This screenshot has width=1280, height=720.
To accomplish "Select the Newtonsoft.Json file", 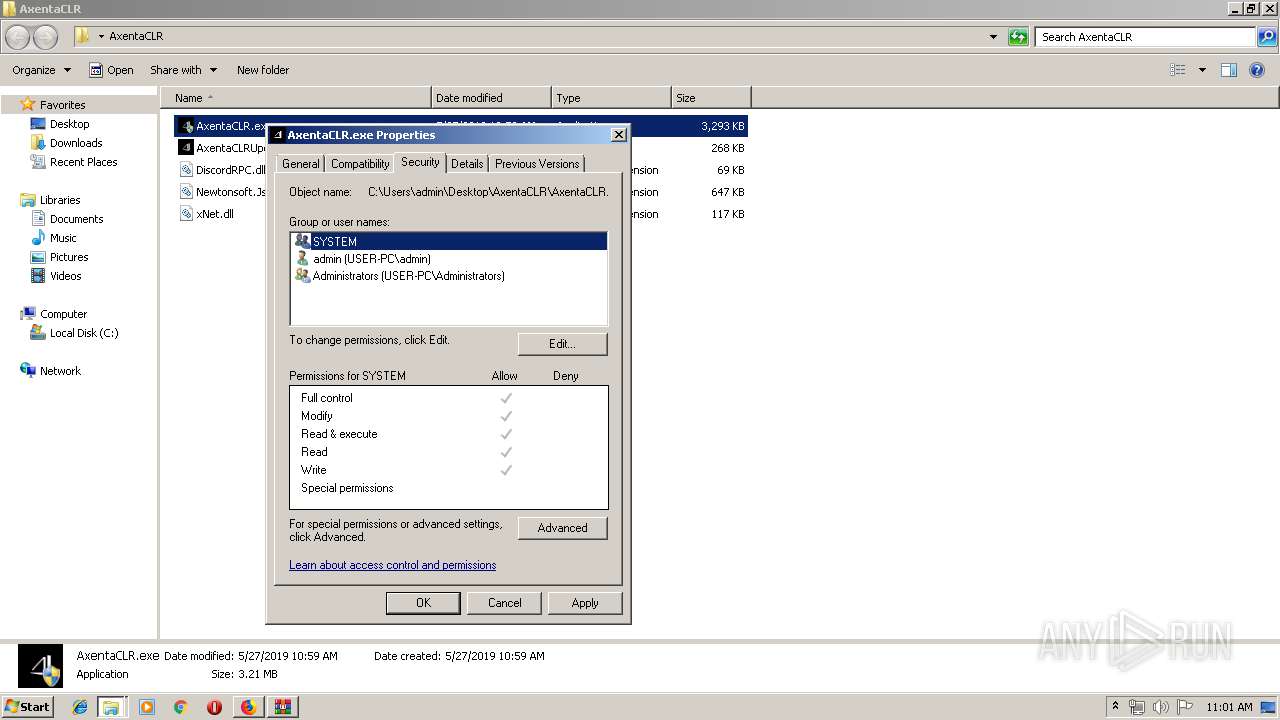I will pos(222,192).
